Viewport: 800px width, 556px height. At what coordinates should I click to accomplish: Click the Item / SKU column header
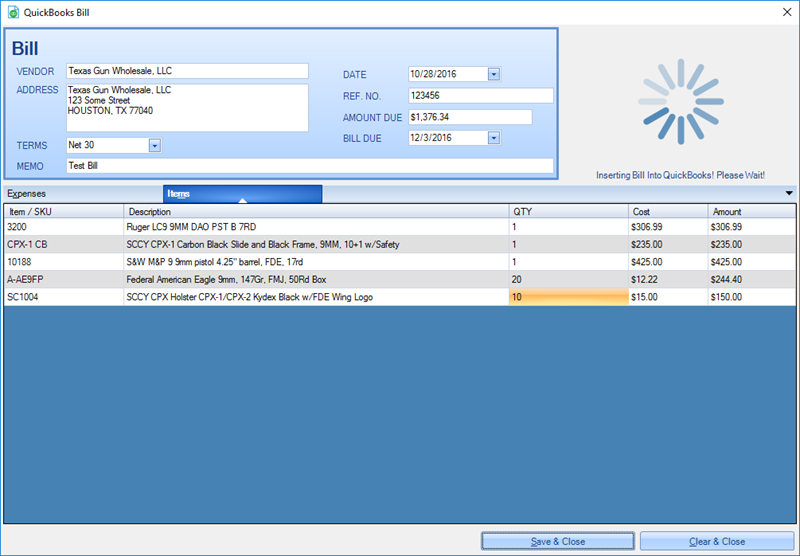64,212
